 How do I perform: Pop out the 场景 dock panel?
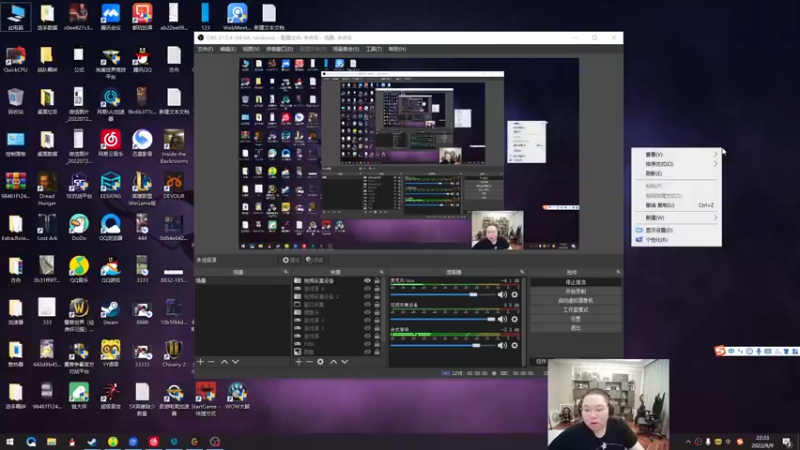tap(286, 272)
